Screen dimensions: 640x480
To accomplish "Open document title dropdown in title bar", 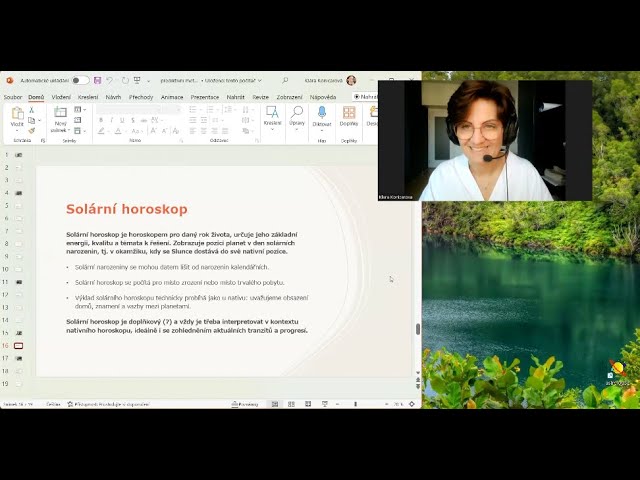I will [259, 80].
